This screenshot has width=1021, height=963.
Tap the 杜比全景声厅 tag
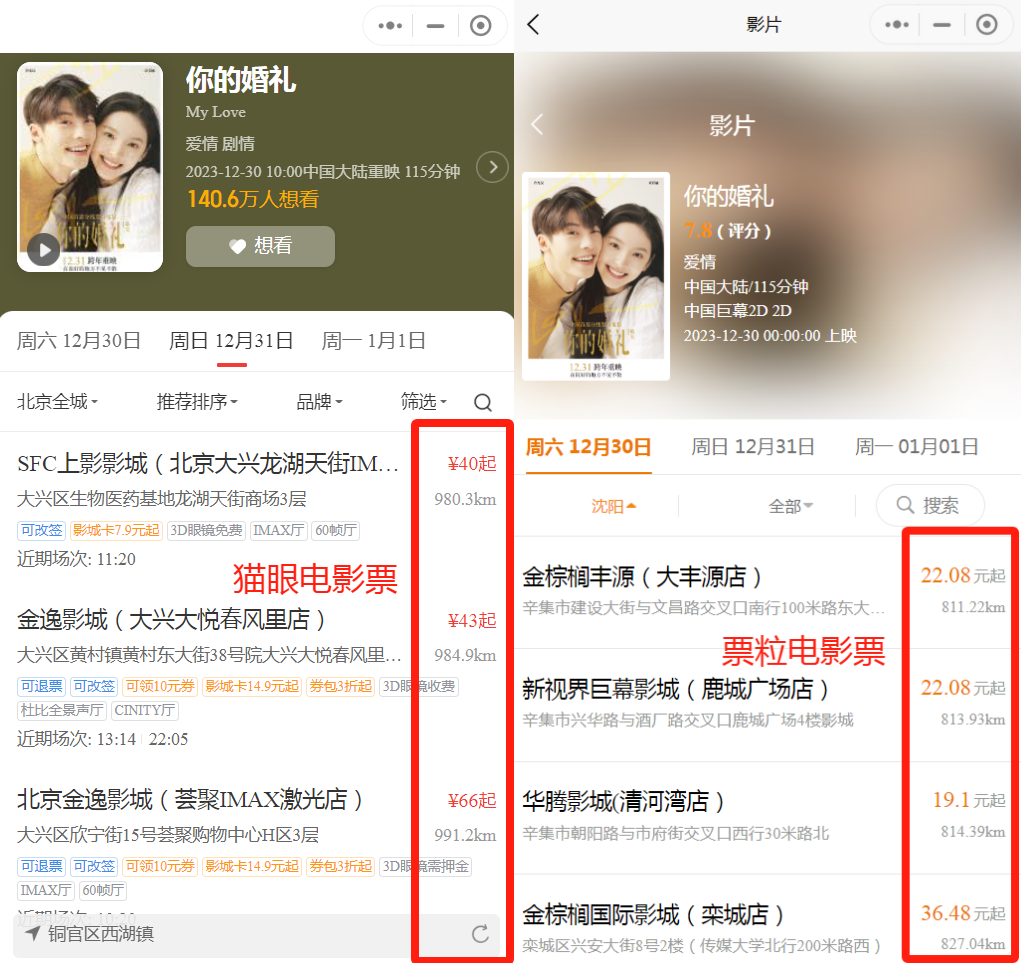tap(62, 710)
